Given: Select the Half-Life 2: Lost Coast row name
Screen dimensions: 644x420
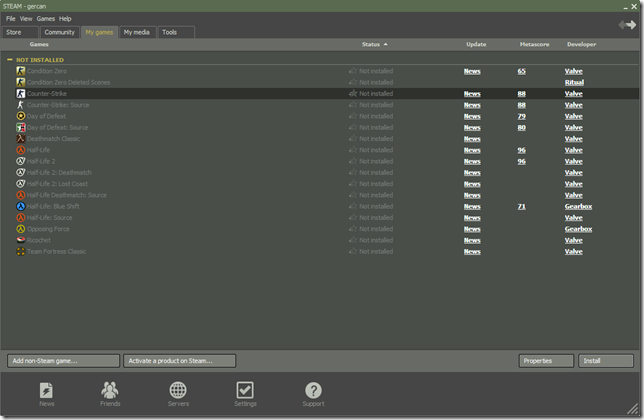Looking at the screenshot, I should pos(57,184).
